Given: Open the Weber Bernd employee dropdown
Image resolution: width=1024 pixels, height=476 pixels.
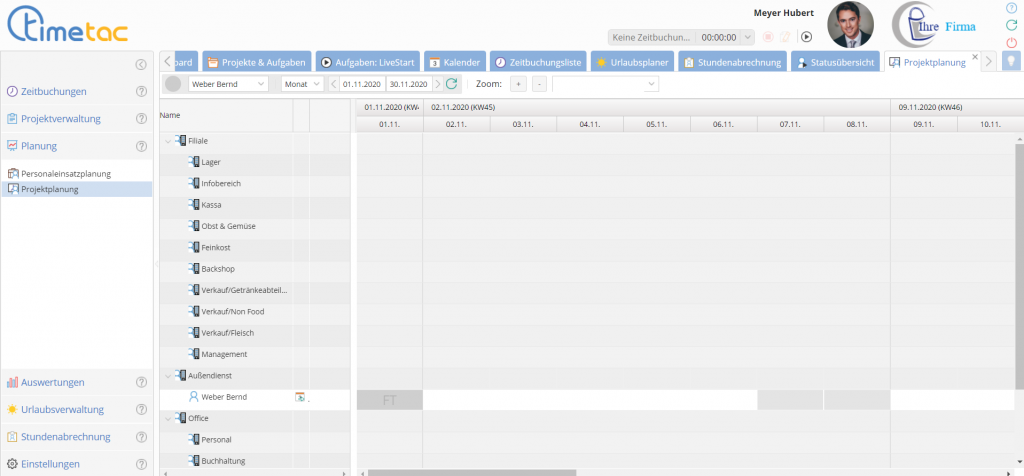Looking at the screenshot, I should point(227,84).
